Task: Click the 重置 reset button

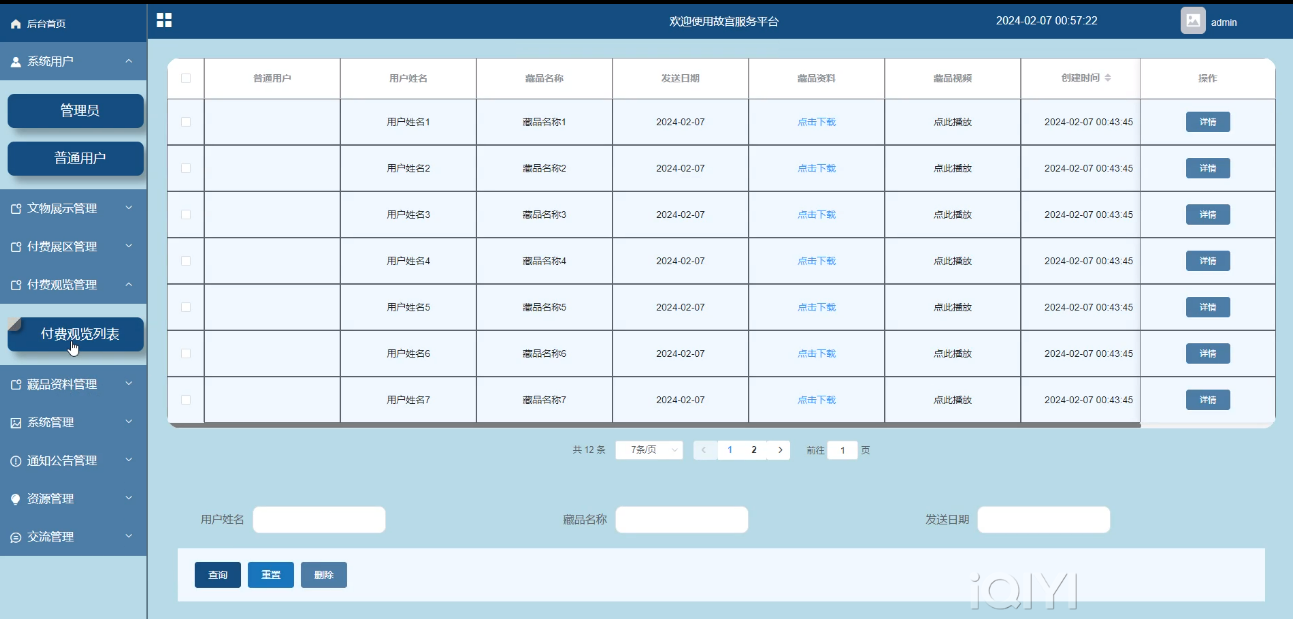Action: tap(271, 575)
